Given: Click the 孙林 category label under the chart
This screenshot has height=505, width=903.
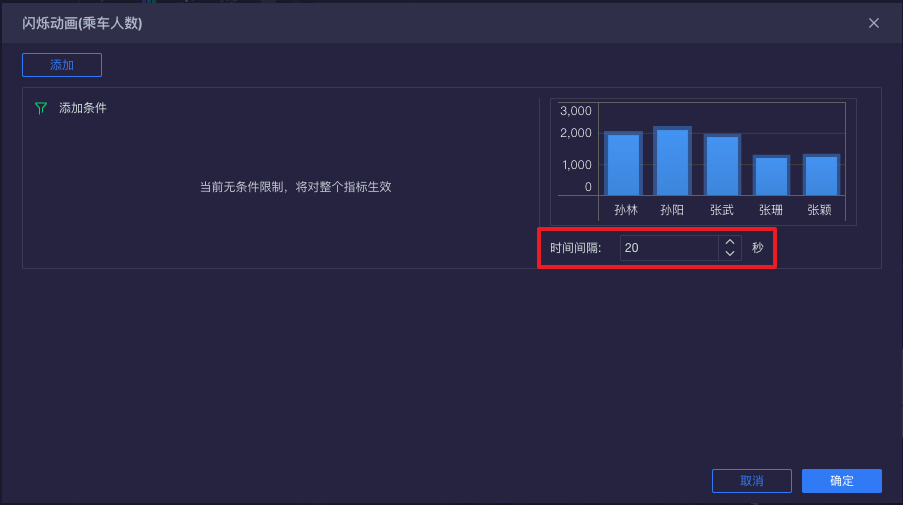Looking at the screenshot, I should point(626,210).
